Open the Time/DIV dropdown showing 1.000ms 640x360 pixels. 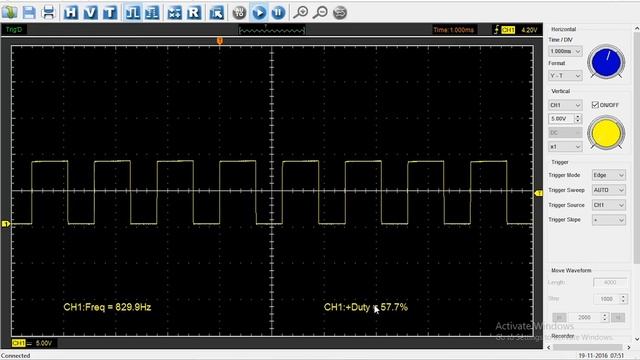565,51
